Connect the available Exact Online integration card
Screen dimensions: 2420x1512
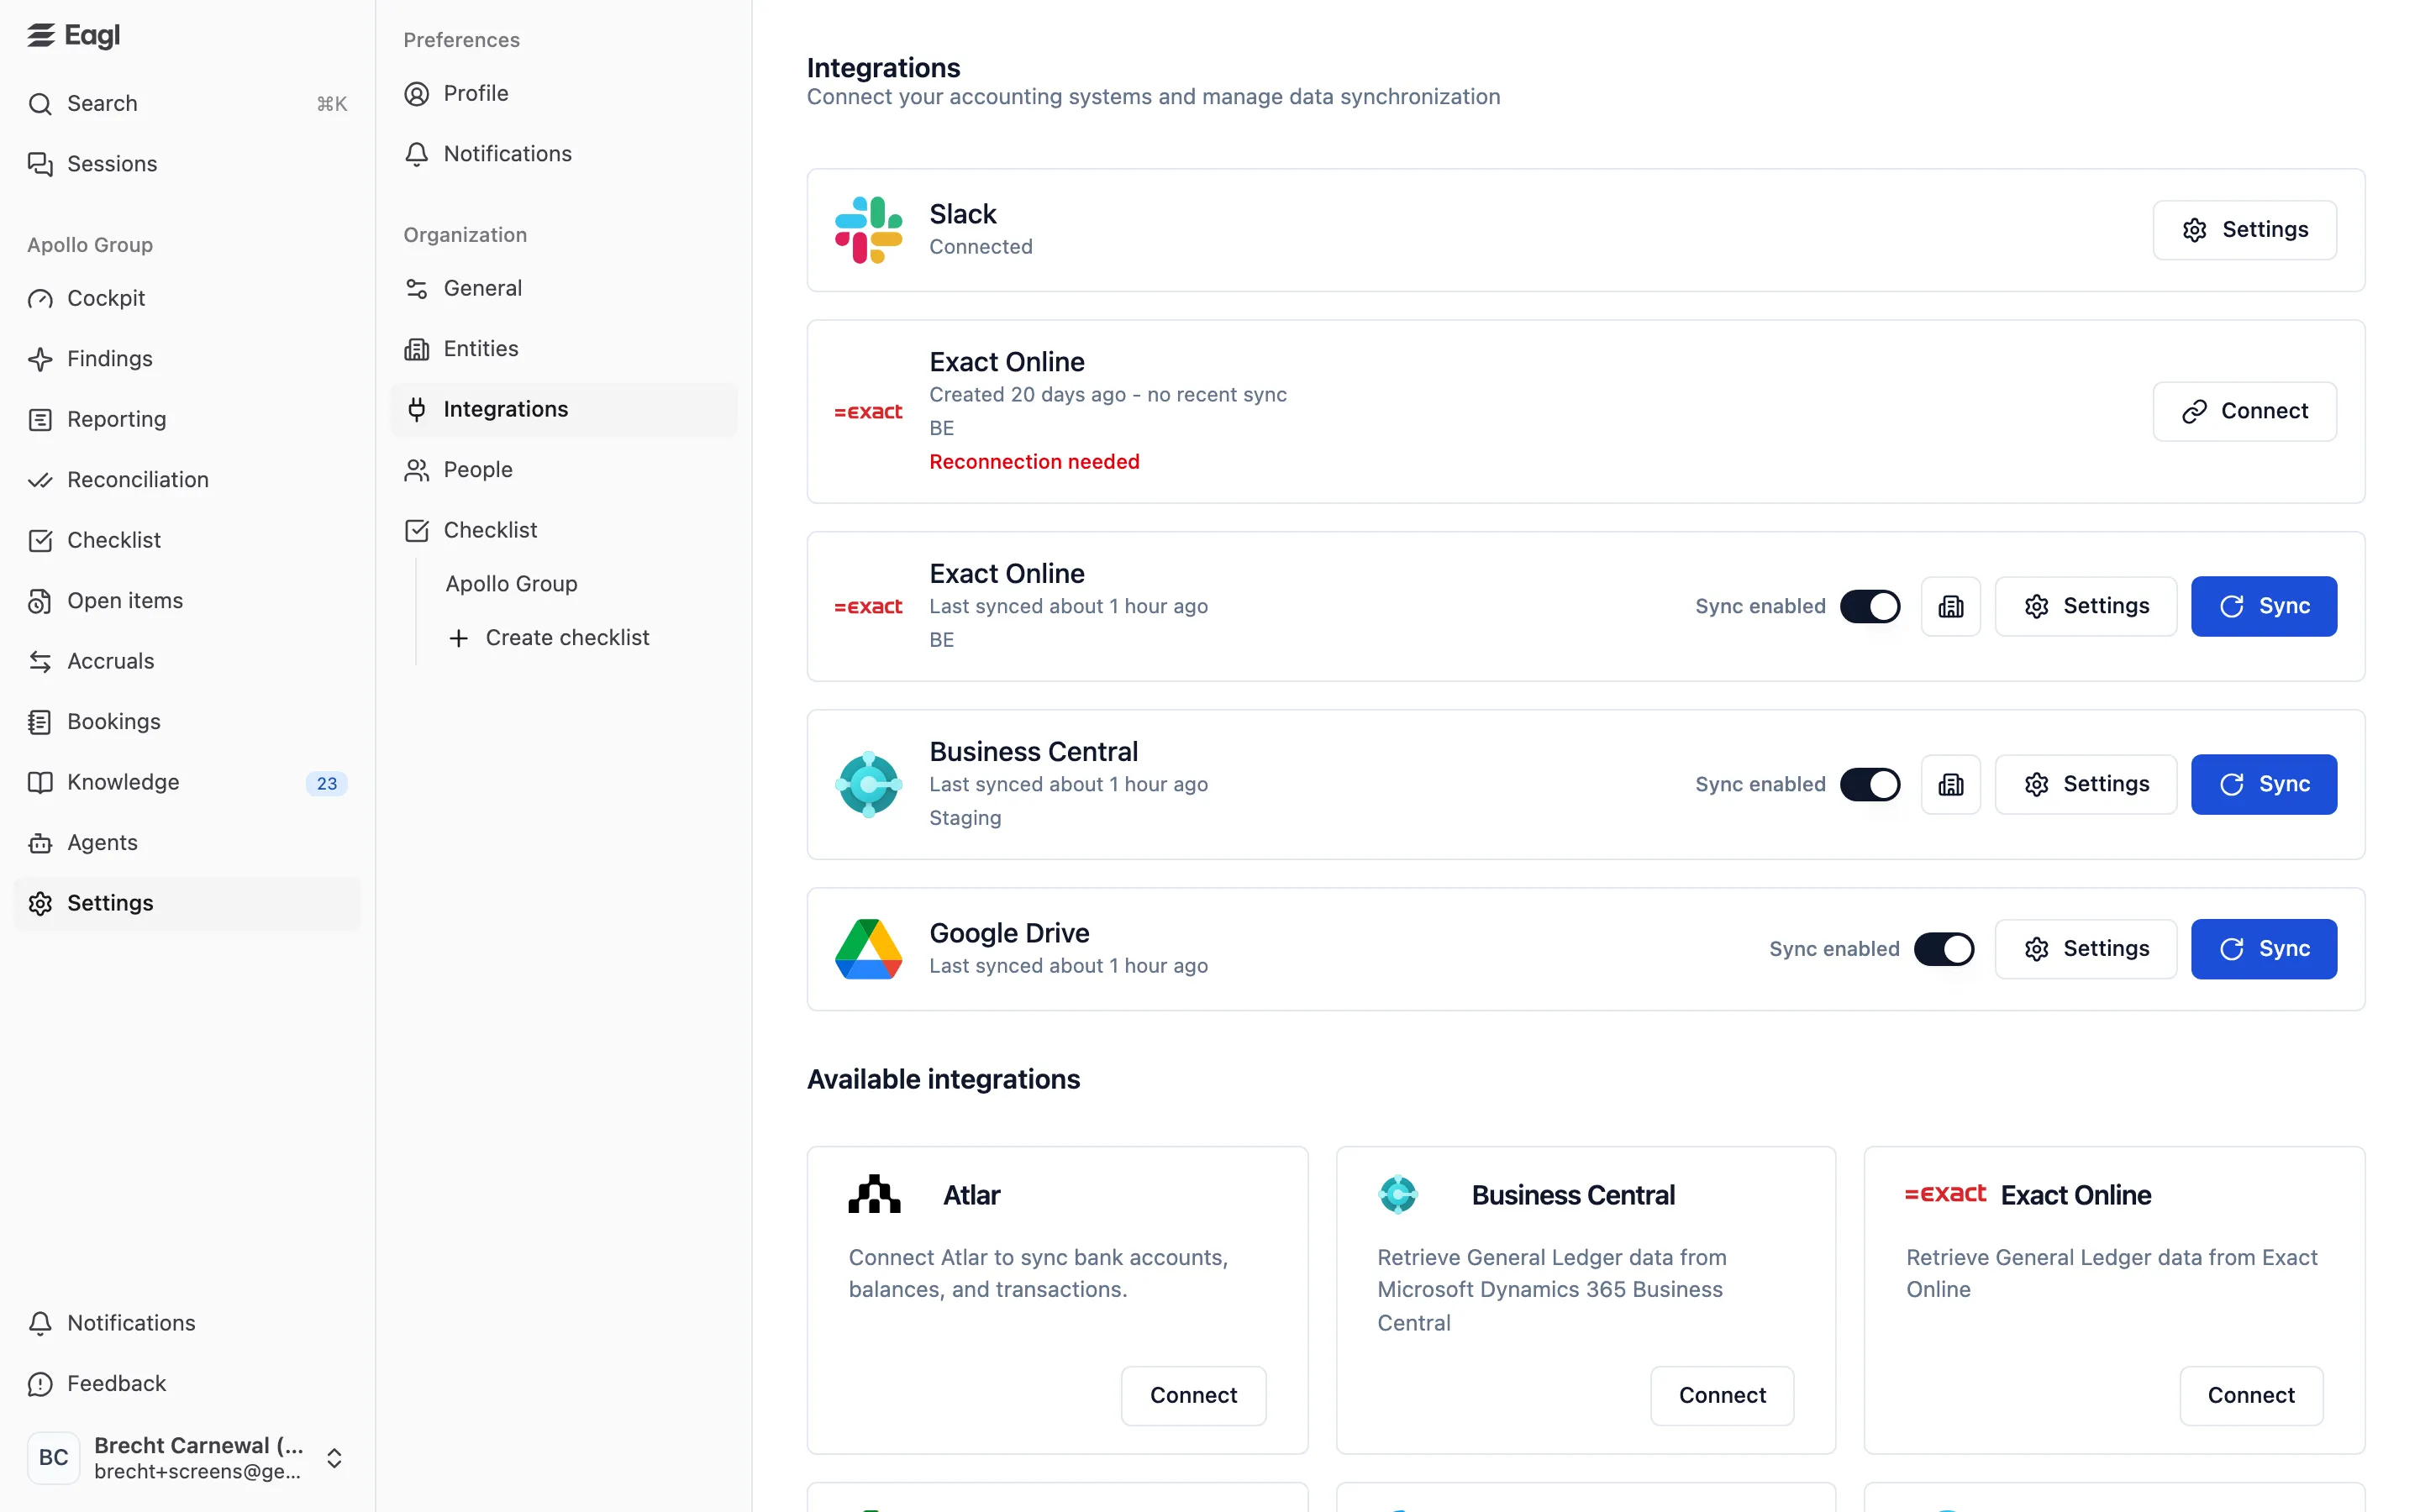[x=2251, y=1395]
